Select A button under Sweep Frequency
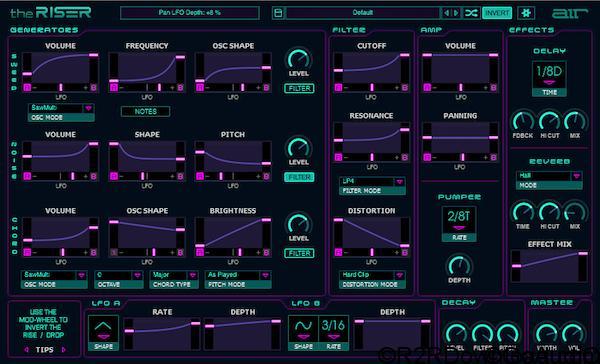 (114, 88)
